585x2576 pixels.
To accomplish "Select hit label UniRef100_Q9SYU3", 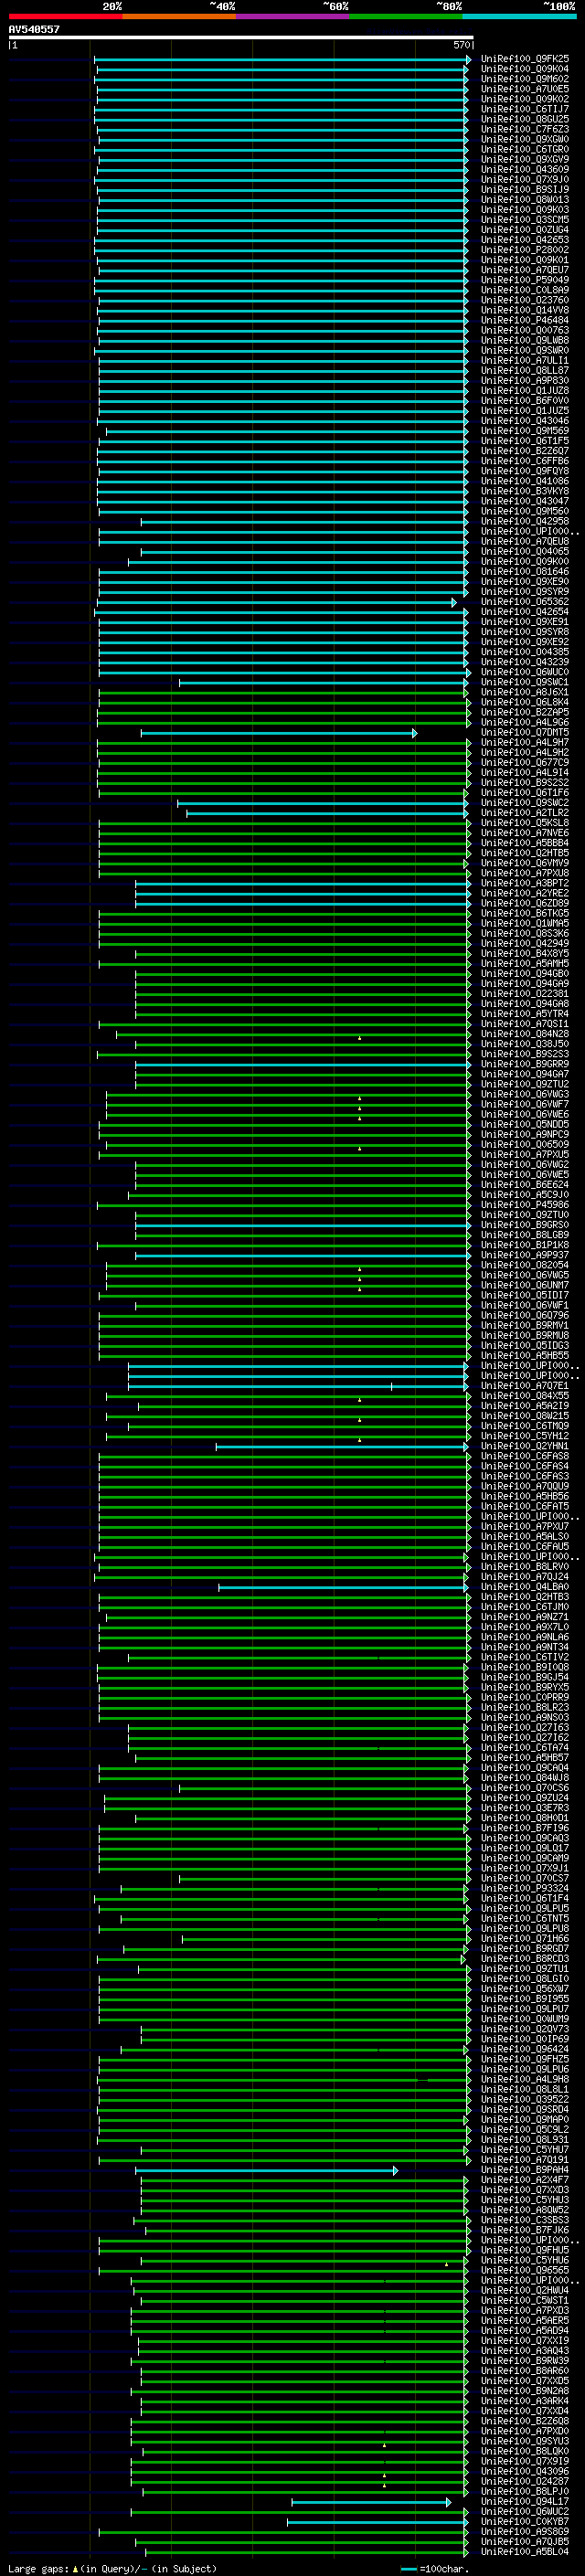I will click(x=525, y=2441).
